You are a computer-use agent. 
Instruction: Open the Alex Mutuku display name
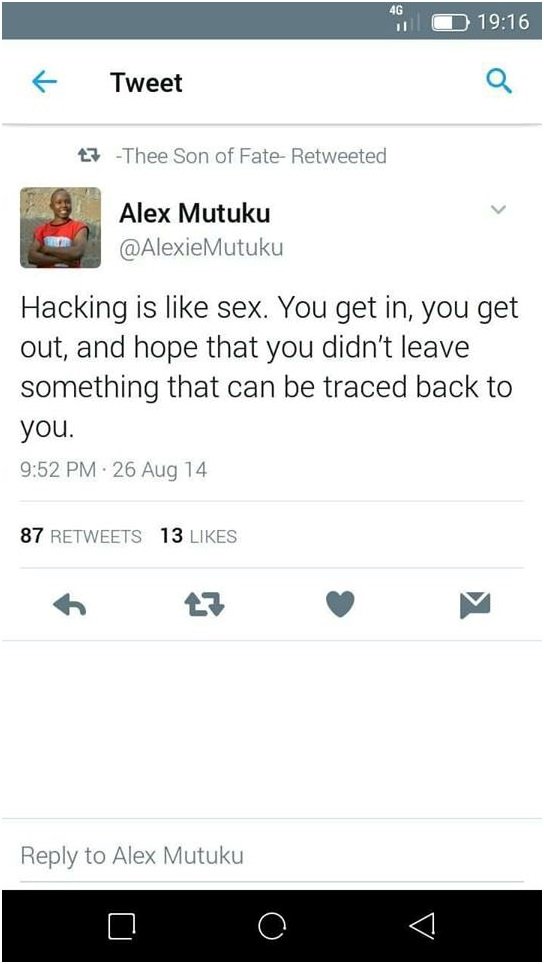[x=194, y=214]
